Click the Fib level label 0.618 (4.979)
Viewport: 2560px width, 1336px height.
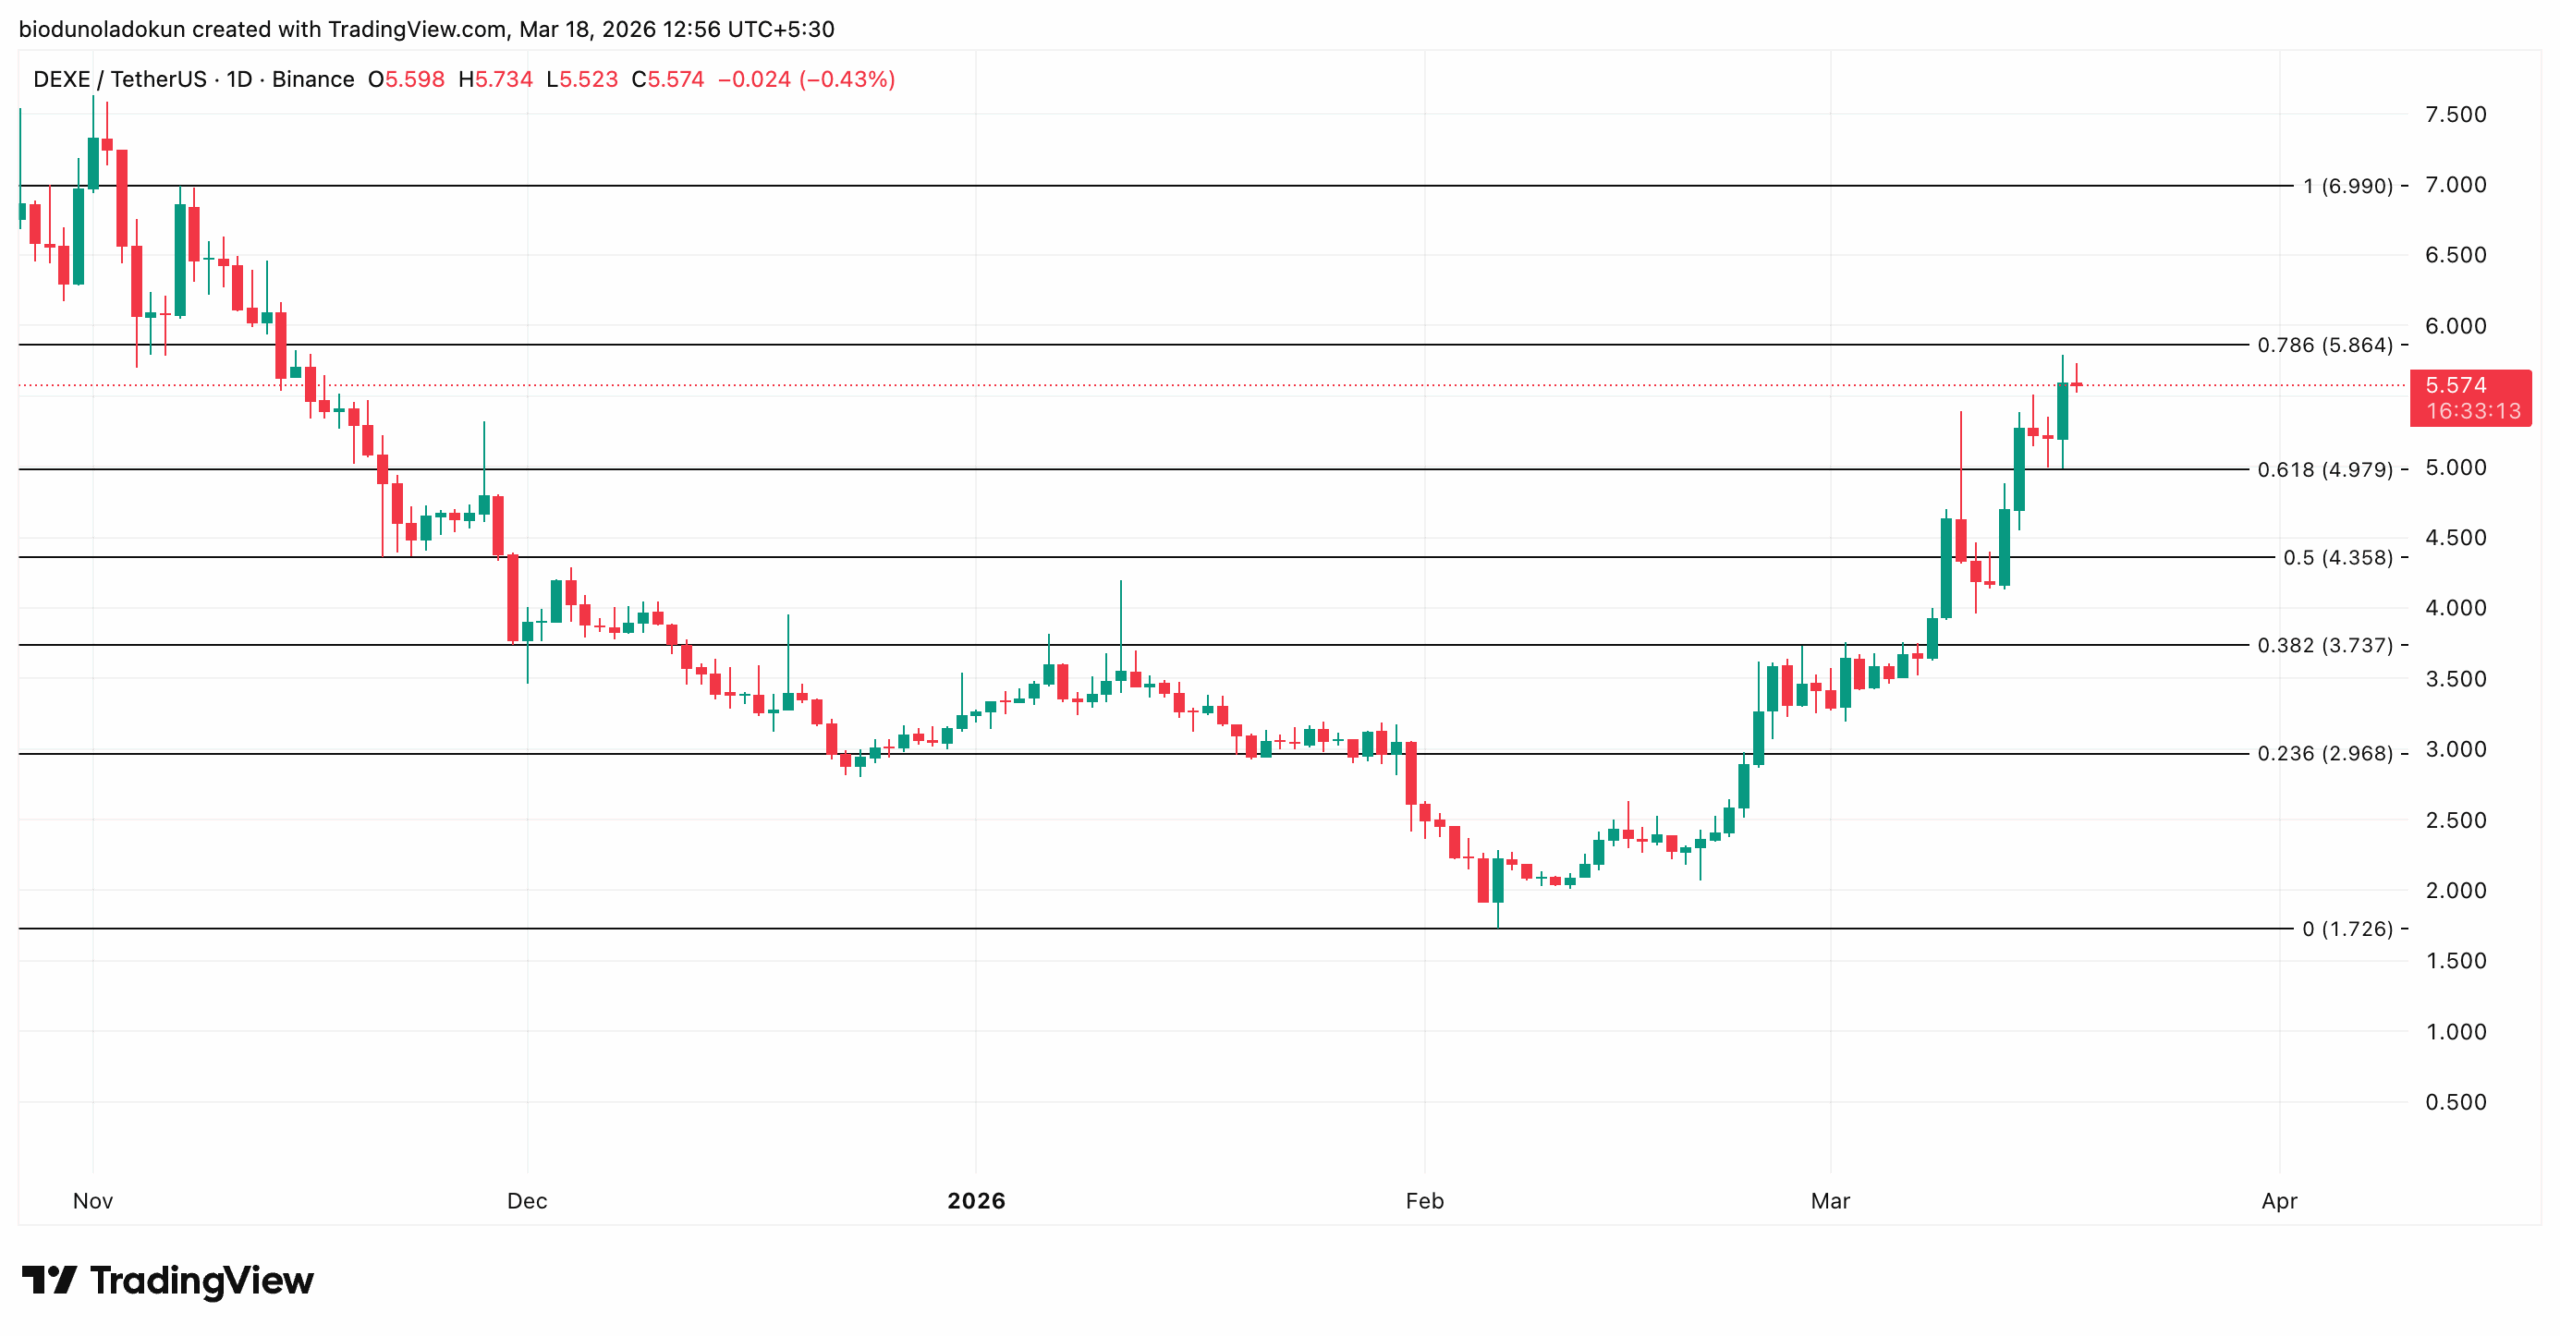pos(2325,469)
